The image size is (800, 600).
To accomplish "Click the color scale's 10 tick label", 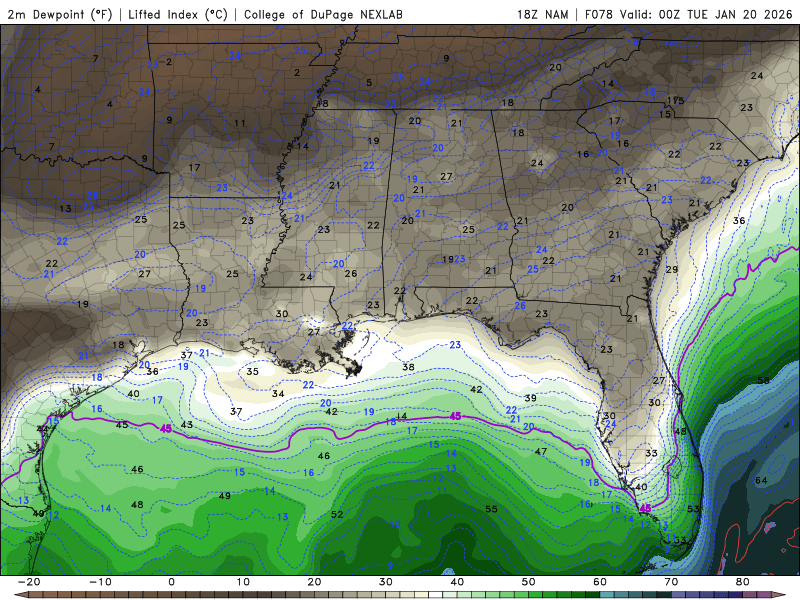I will [x=243, y=582].
